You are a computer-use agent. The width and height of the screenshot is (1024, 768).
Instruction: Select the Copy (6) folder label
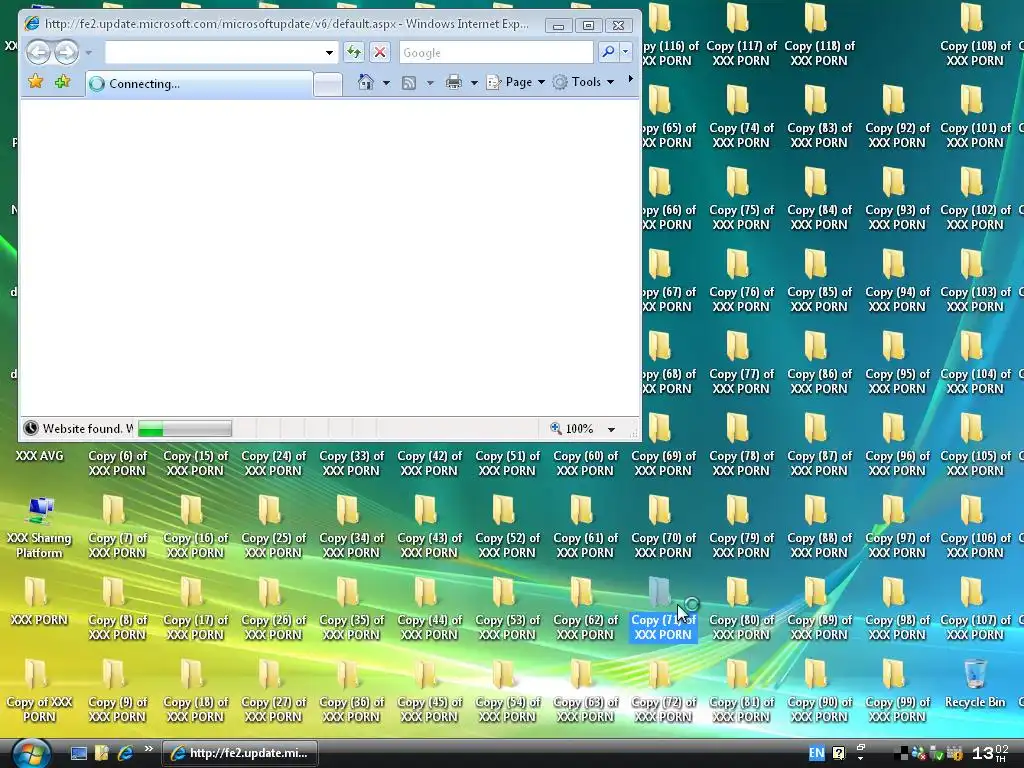pyautogui.click(x=118, y=463)
